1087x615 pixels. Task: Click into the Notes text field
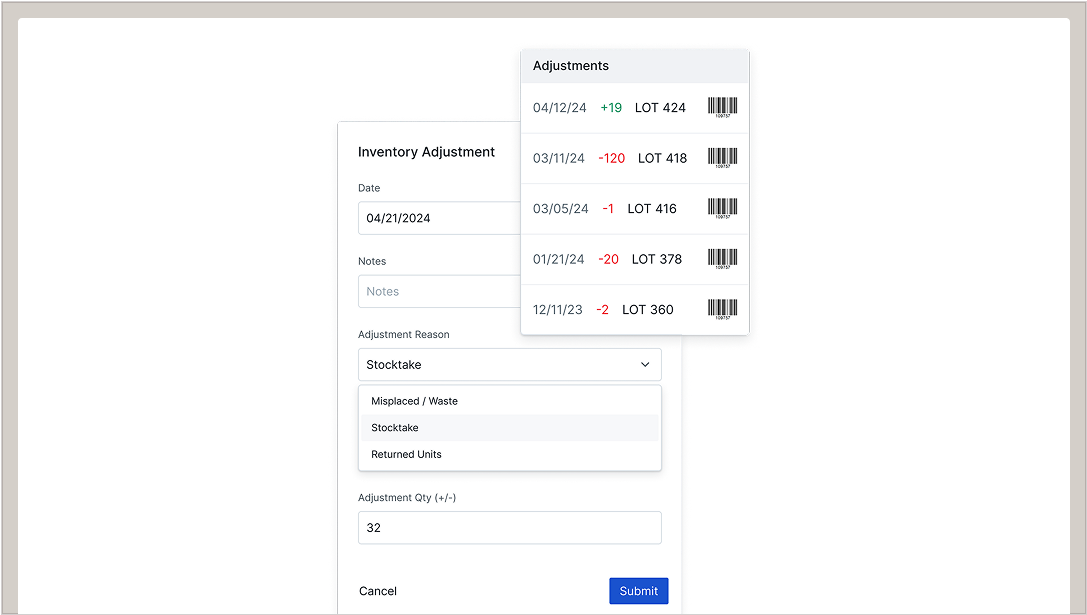pos(438,292)
